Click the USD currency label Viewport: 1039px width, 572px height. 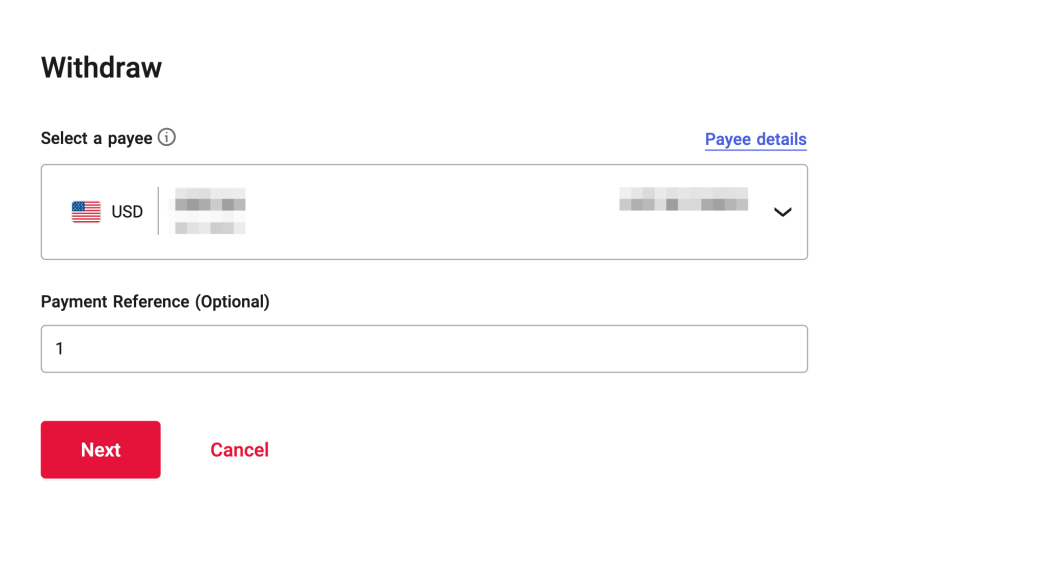tap(127, 212)
